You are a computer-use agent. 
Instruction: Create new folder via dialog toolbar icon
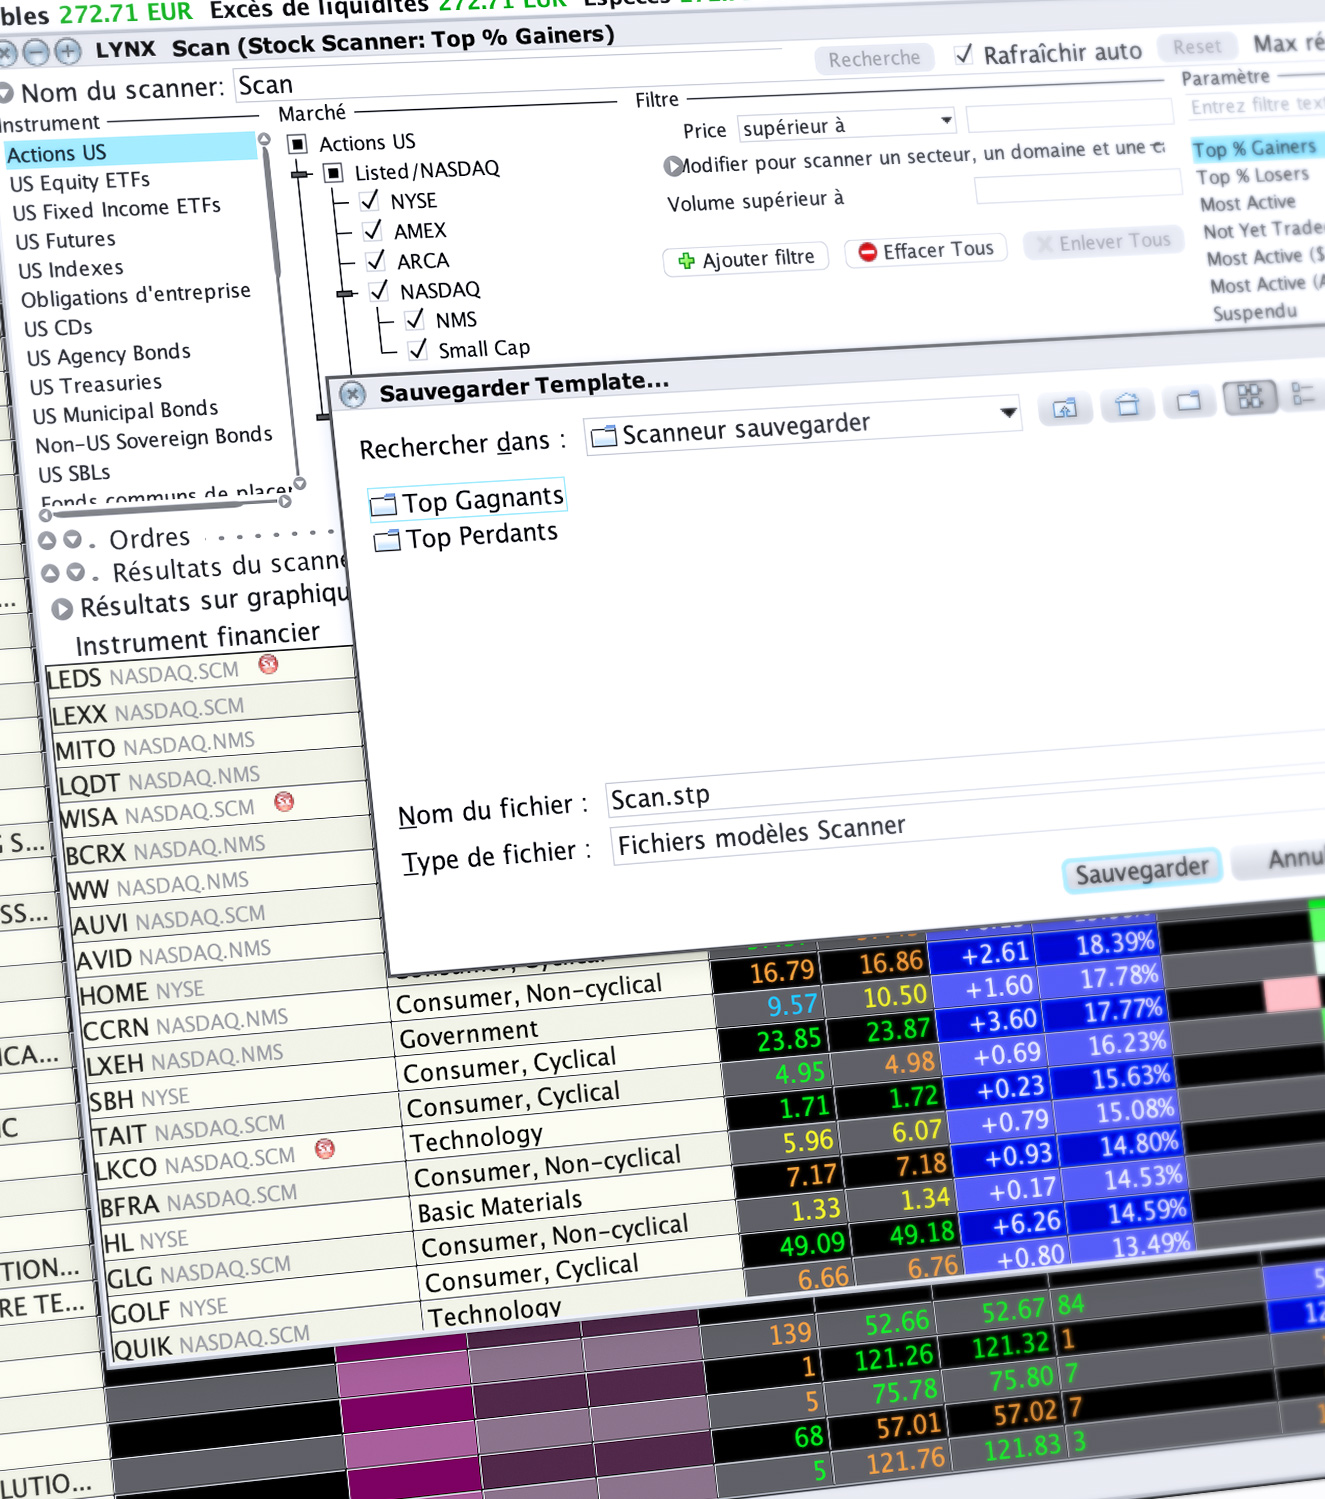pos(1189,401)
